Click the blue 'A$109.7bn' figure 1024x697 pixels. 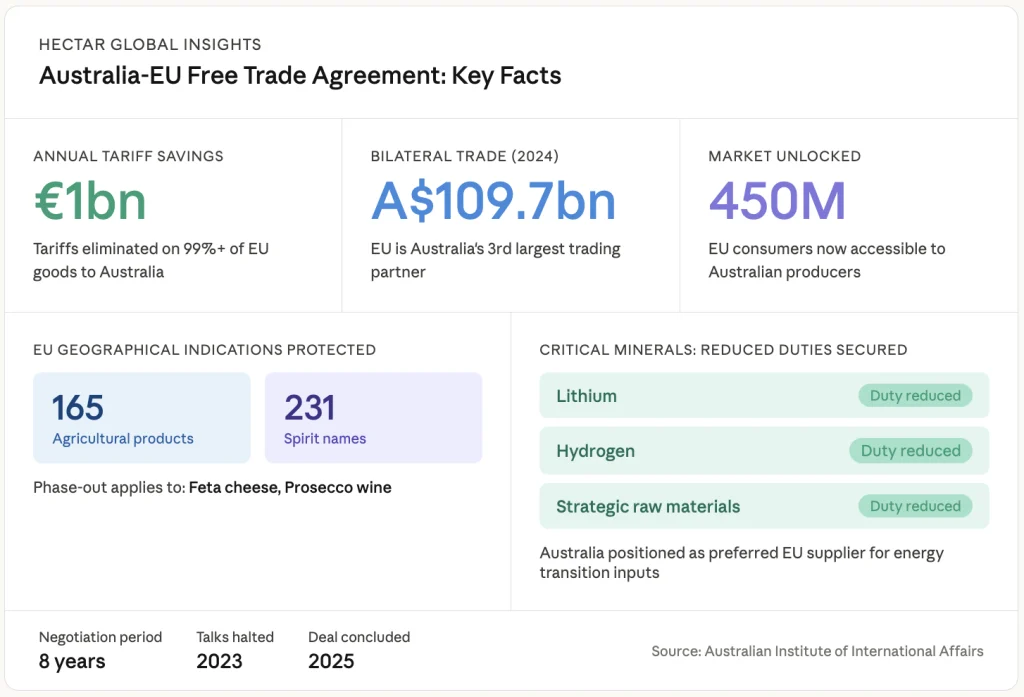click(493, 201)
